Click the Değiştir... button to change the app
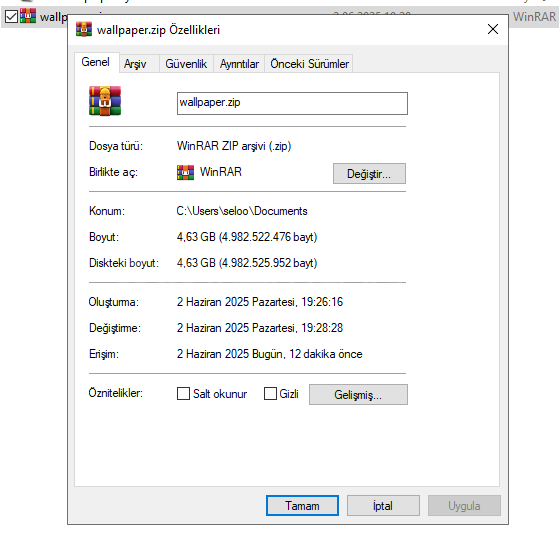Viewport: 559px width, 560px height. coord(369,174)
